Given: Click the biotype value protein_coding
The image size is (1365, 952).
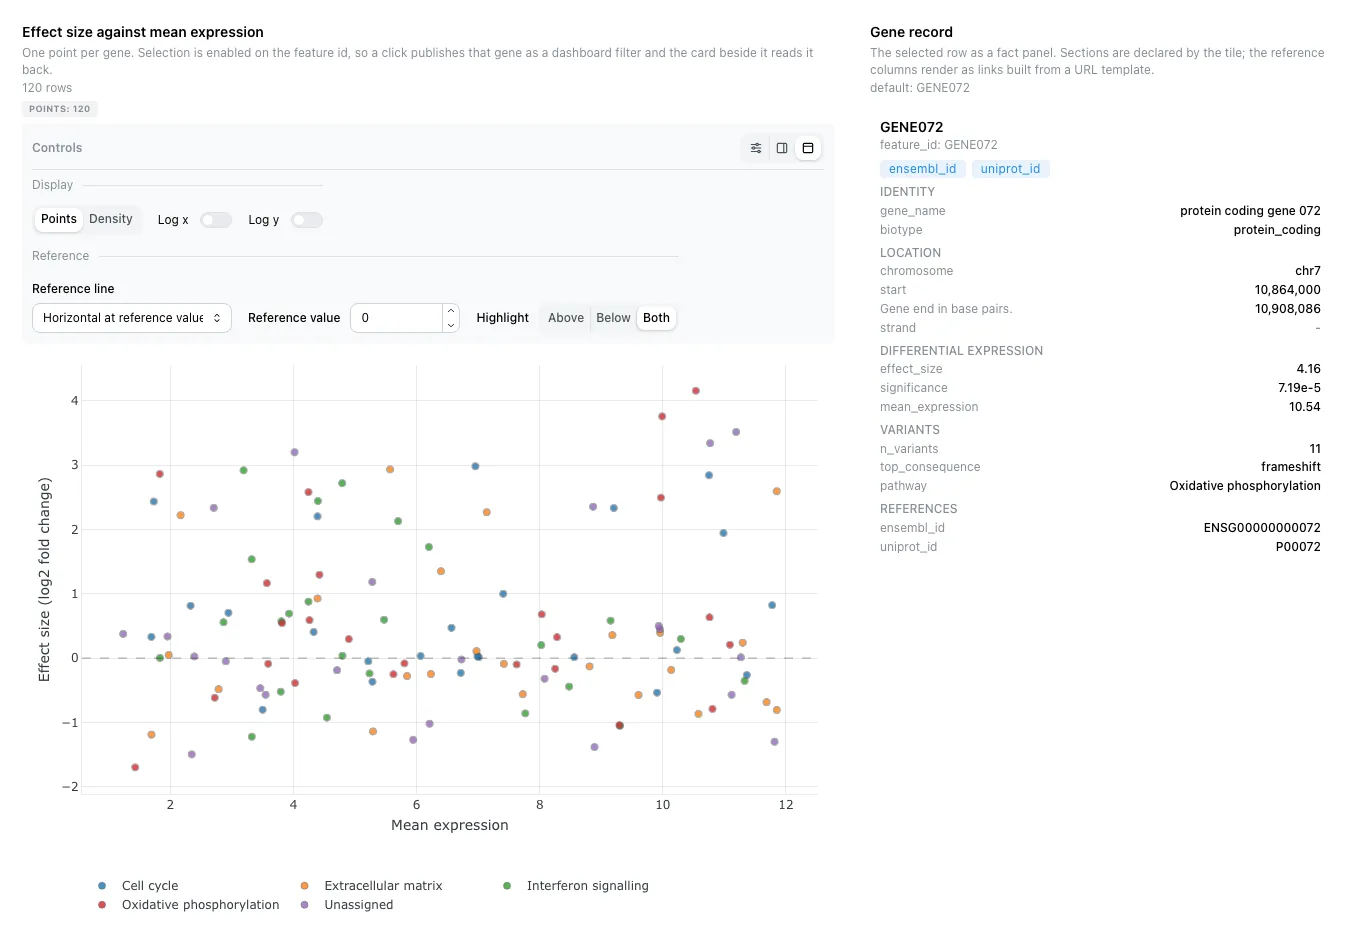Looking at the screenshot, I should pos(1277,230).
